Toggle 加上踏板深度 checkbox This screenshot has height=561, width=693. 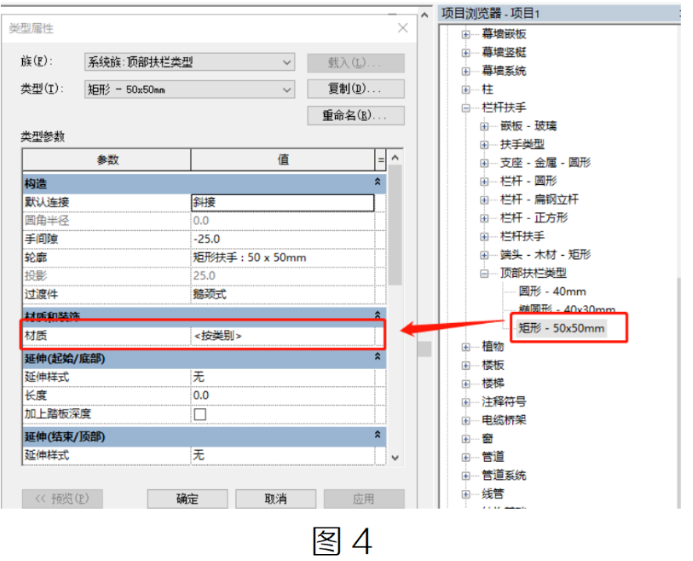click(200, 414)
